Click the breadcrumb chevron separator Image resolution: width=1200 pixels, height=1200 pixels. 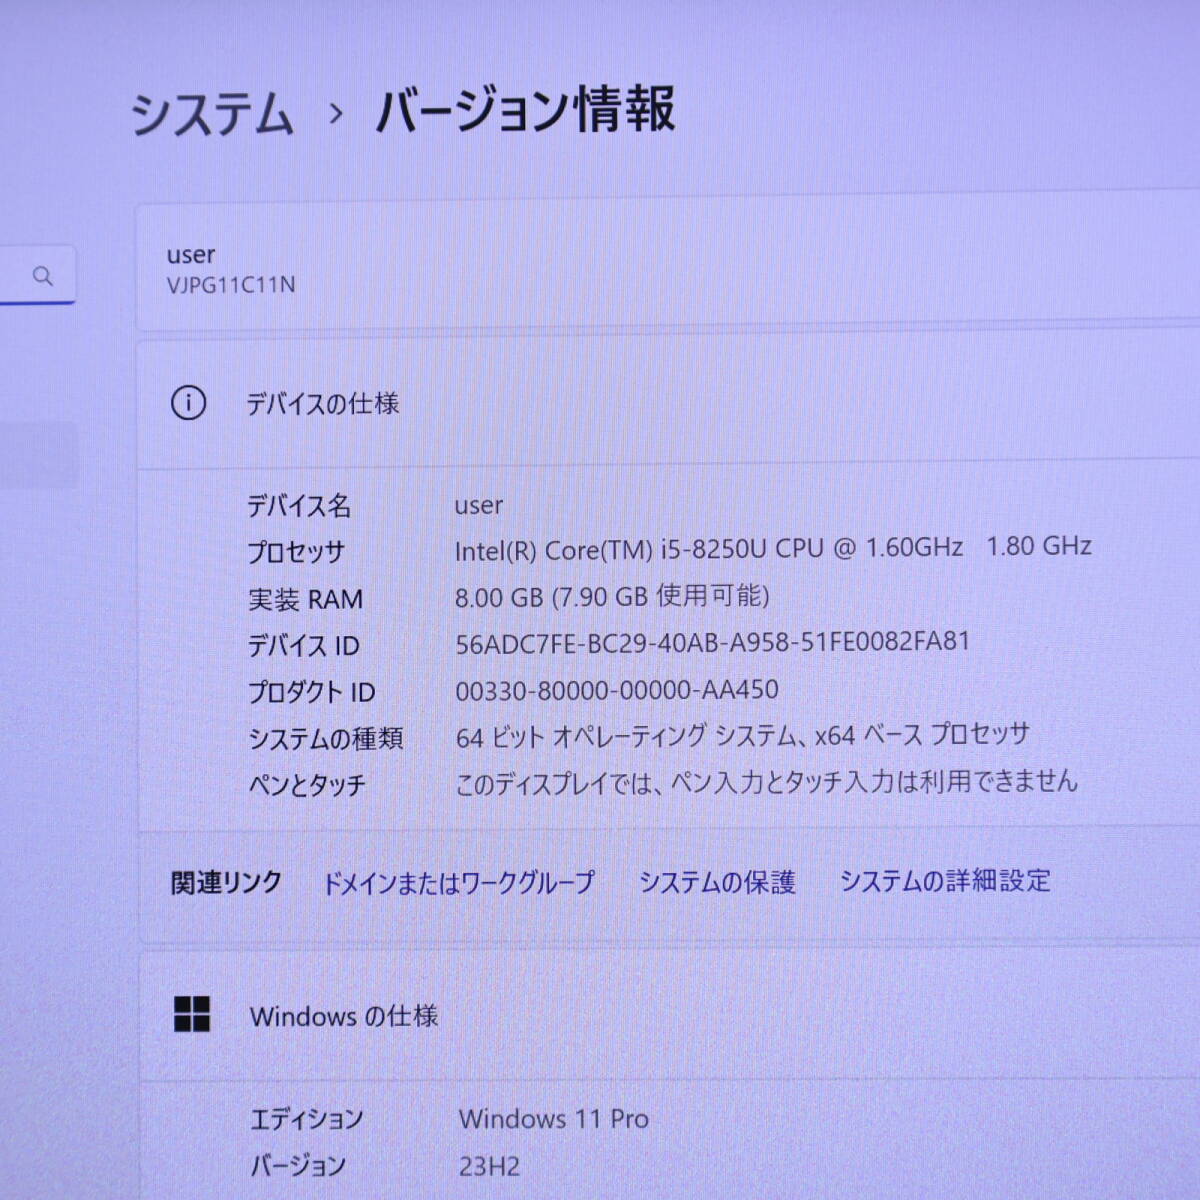(336, 114)
